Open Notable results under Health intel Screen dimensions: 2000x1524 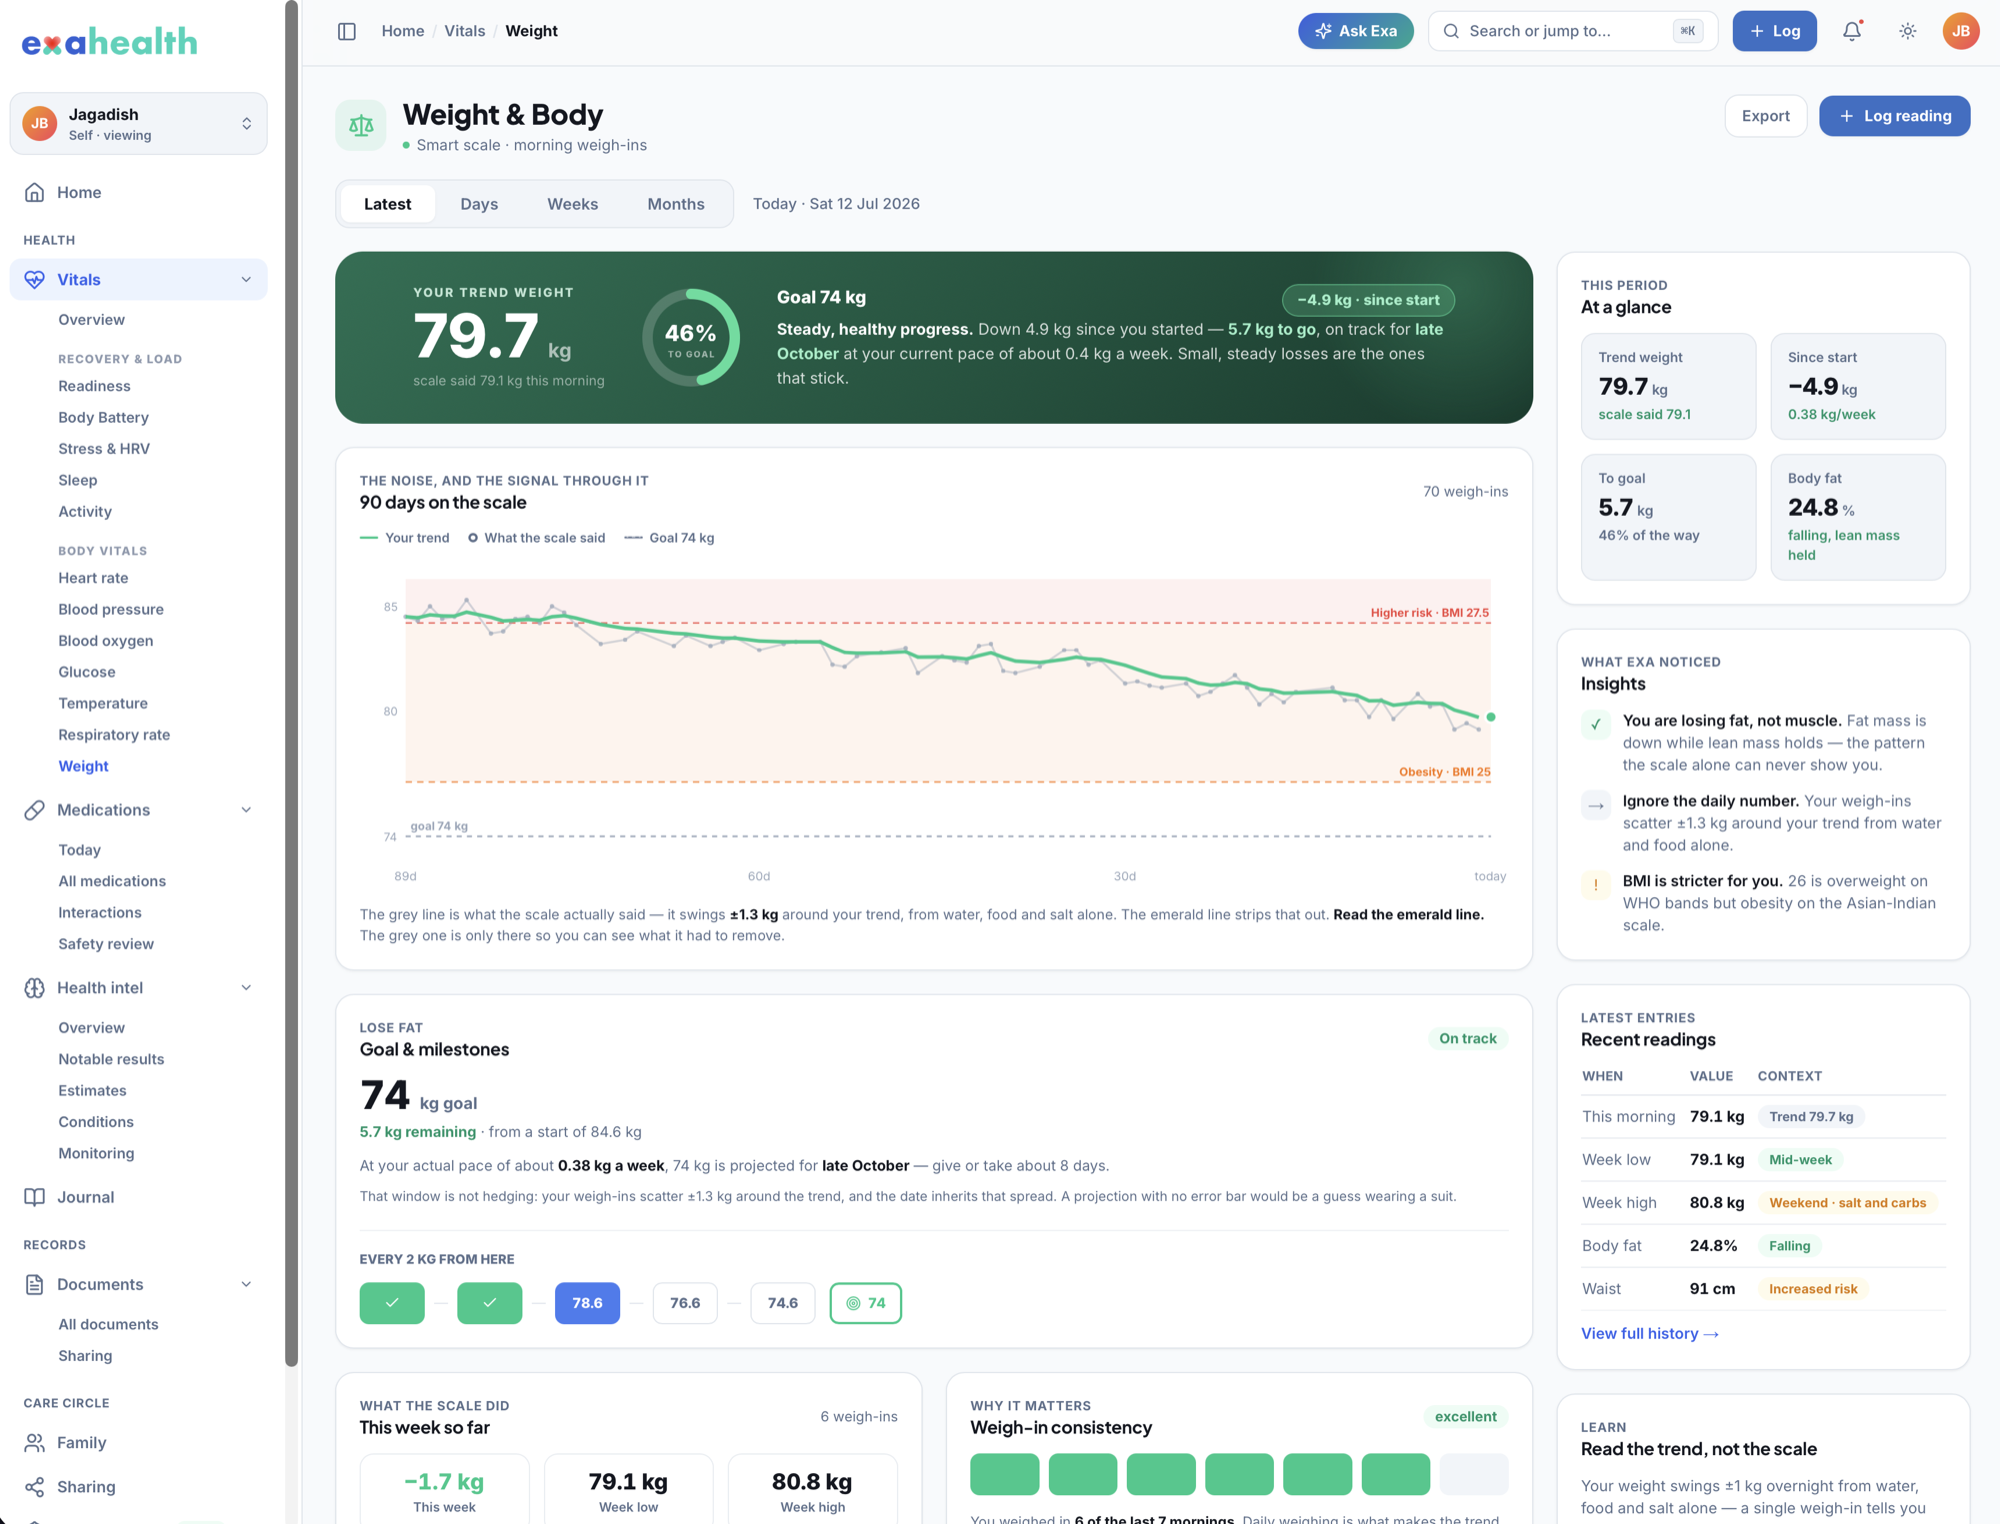click(111, 1059)
